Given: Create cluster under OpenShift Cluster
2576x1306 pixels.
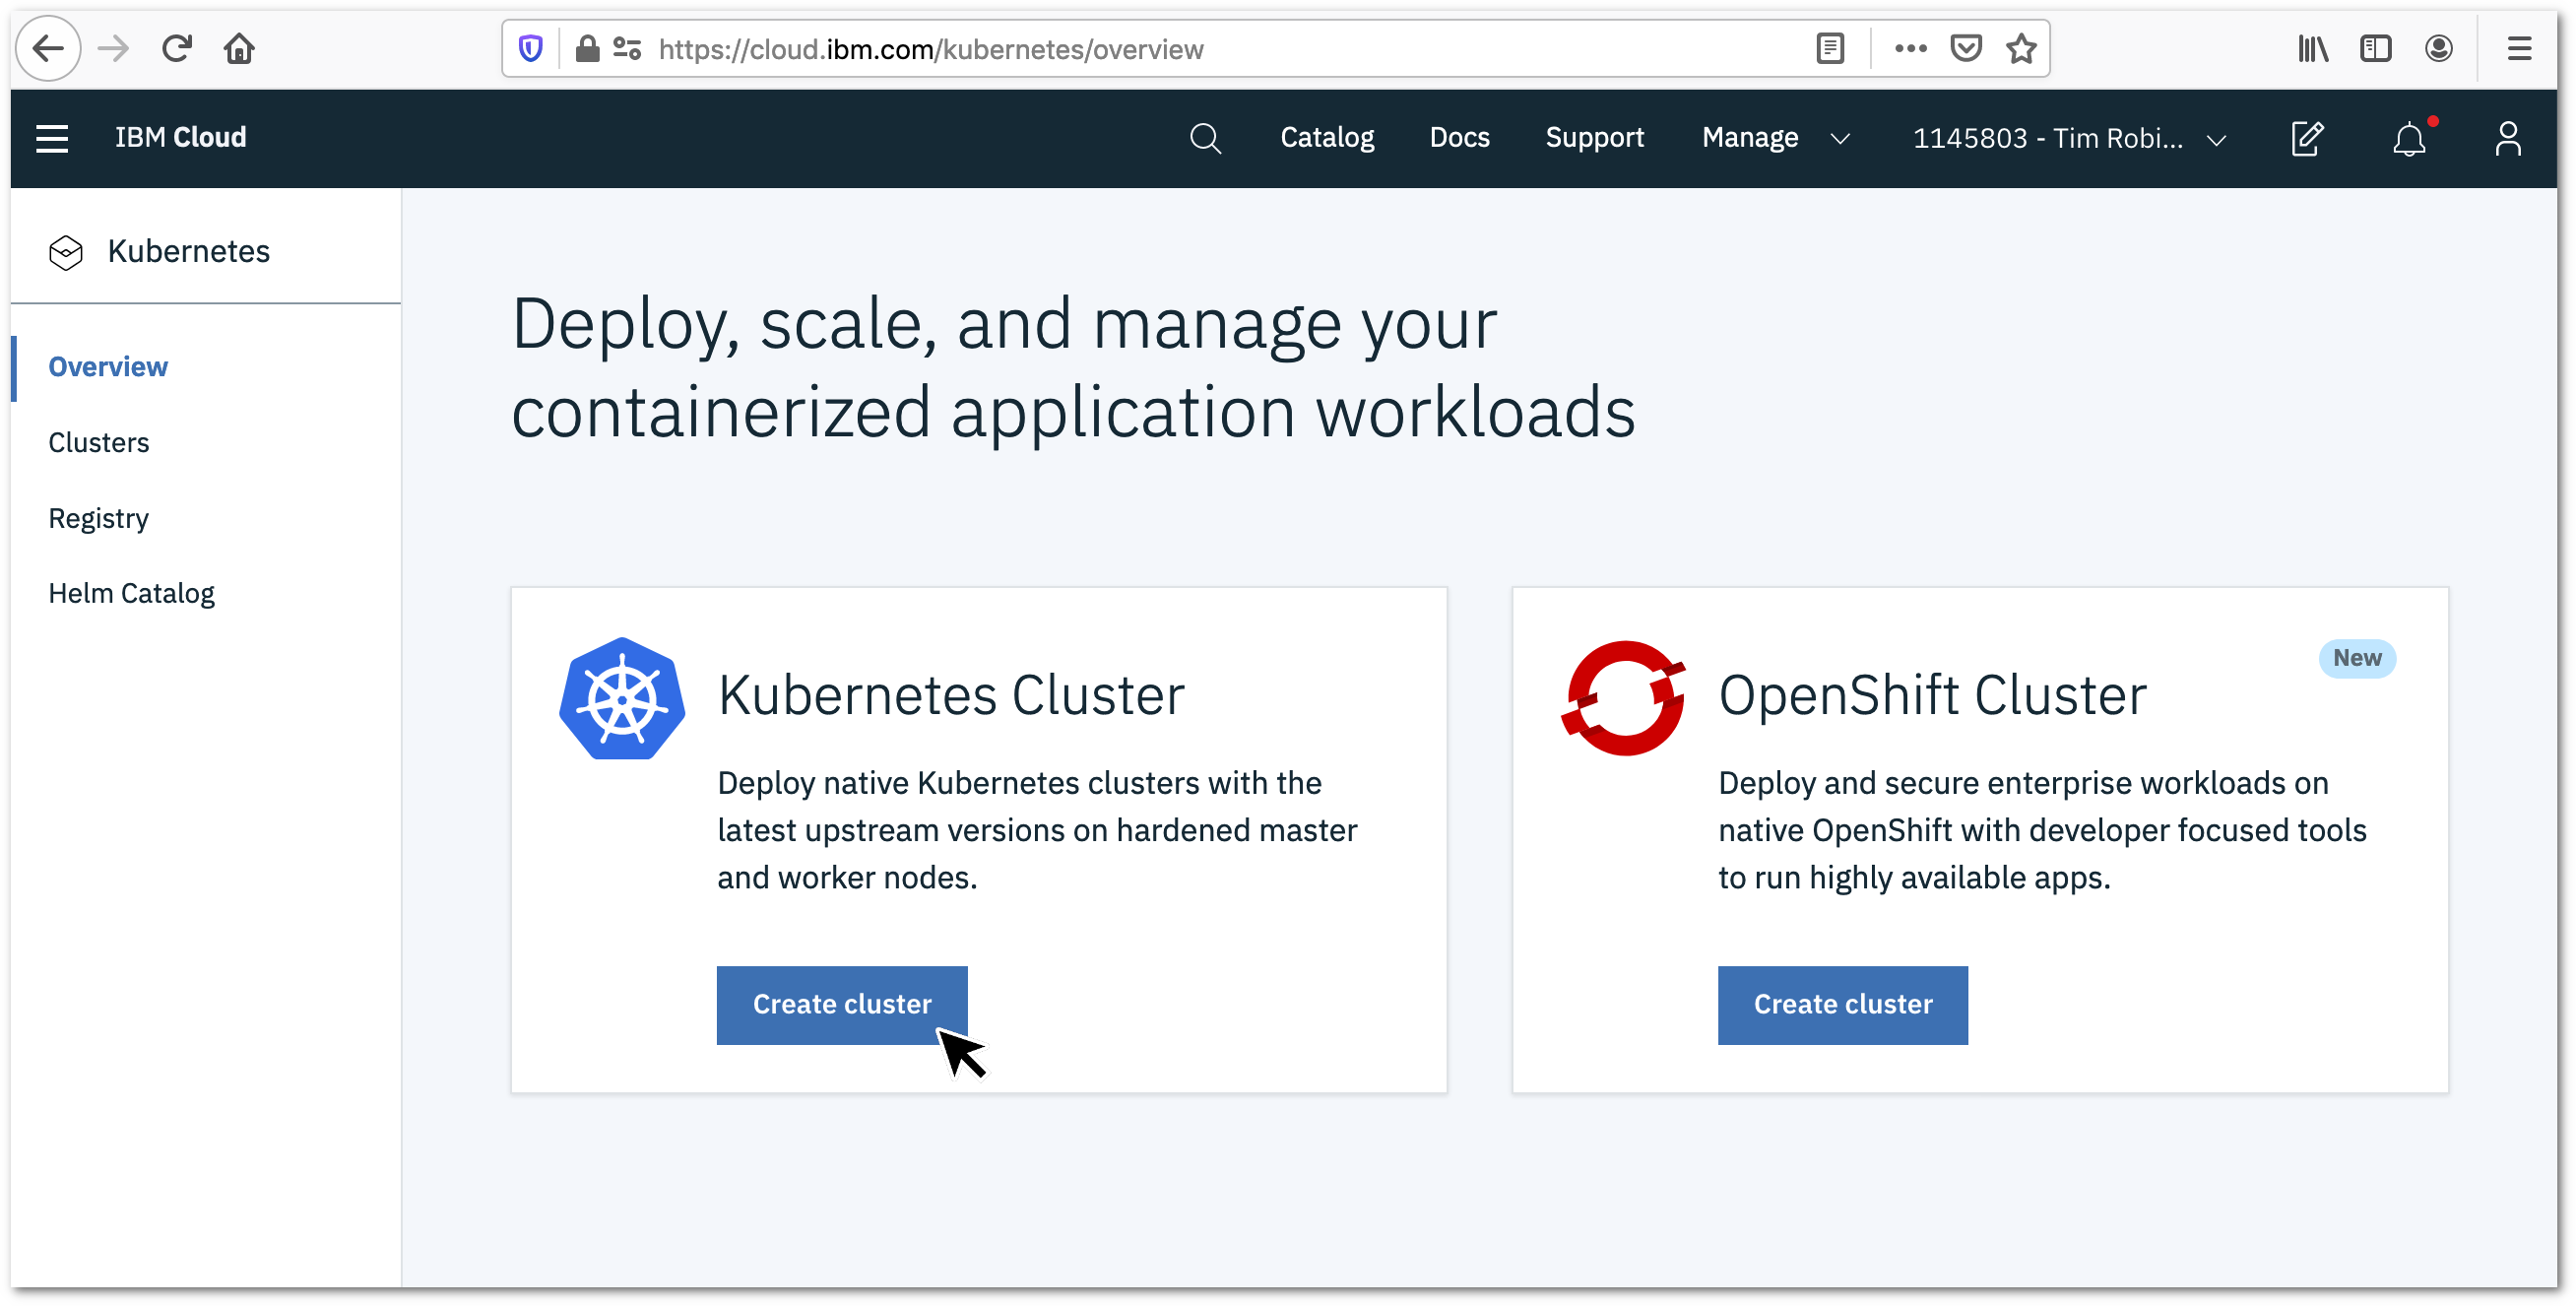Looking at the screenshot, I should (1842, 1005).
